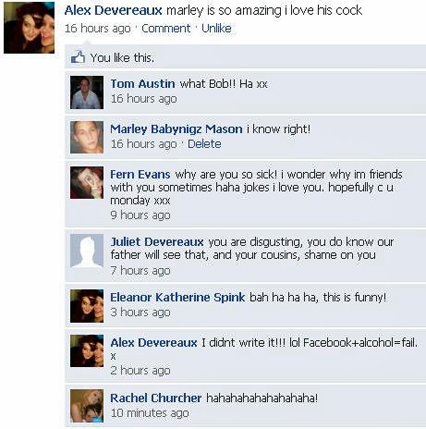Open Tom Austin's profile thumbnail

tap(87, 92)
